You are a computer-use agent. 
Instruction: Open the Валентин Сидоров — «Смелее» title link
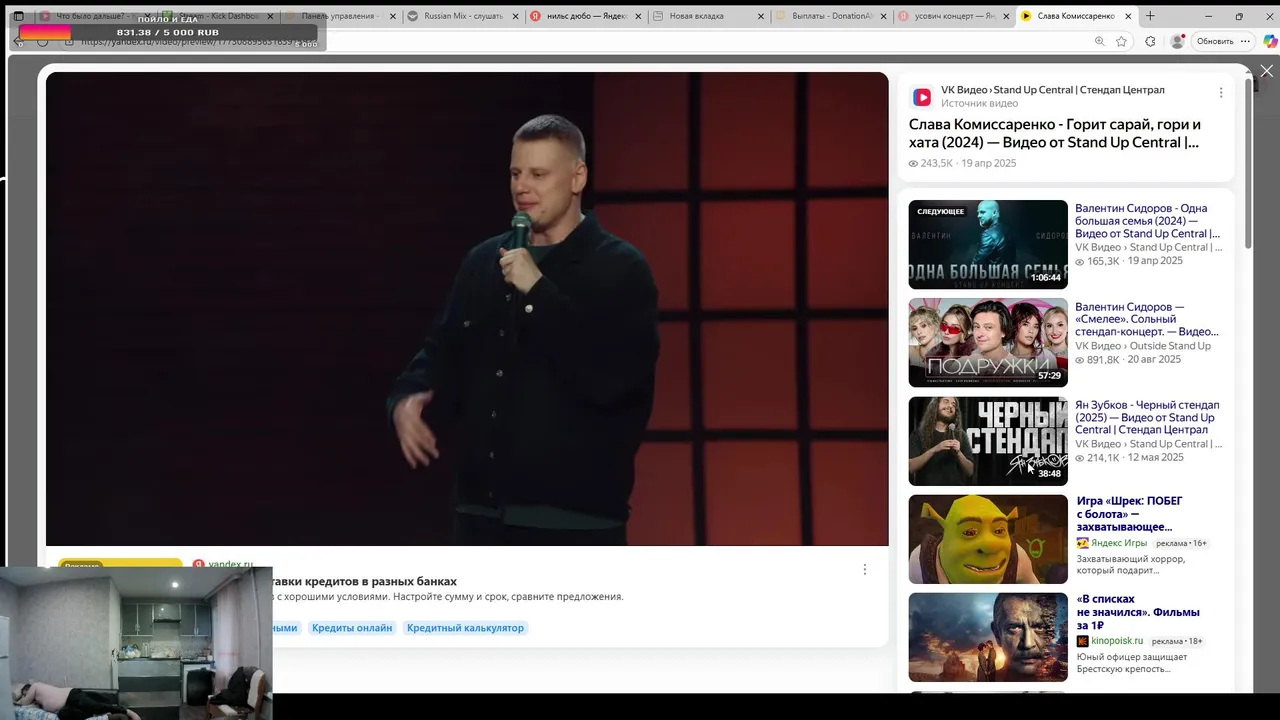[1147, 319]
